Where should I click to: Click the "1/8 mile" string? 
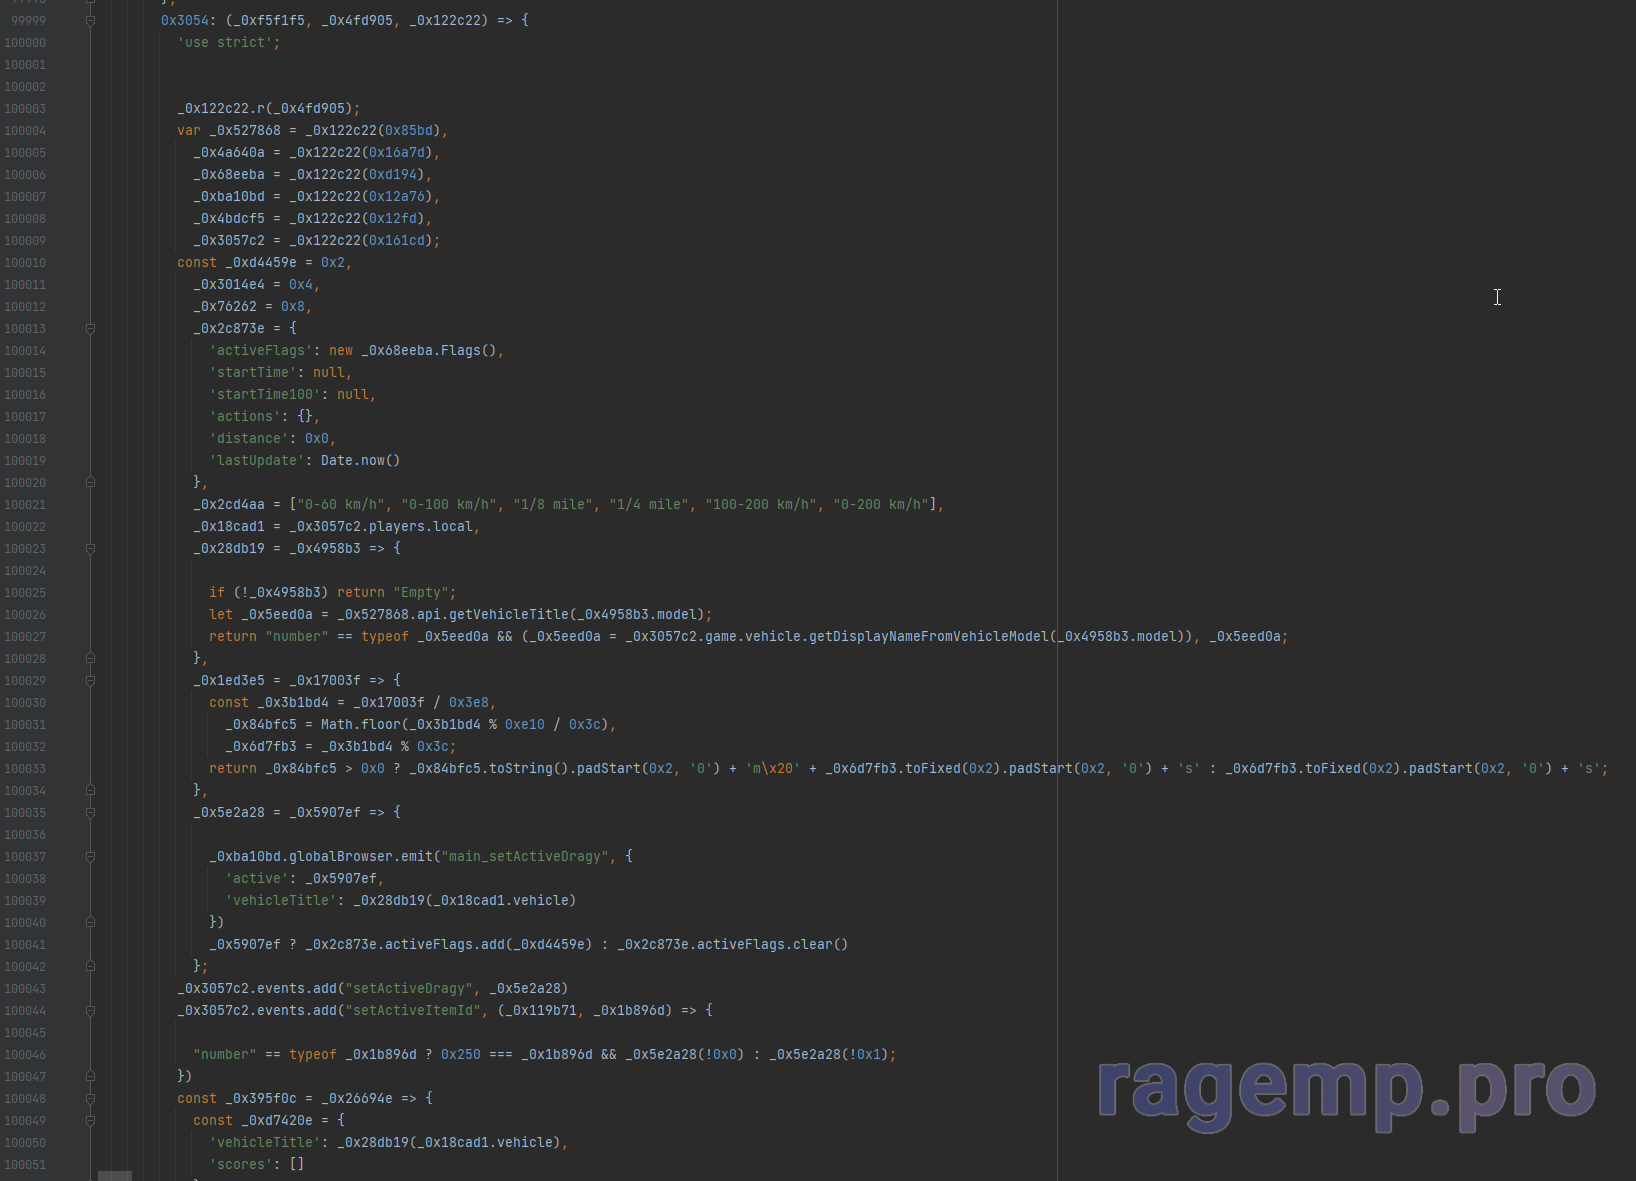553,504
